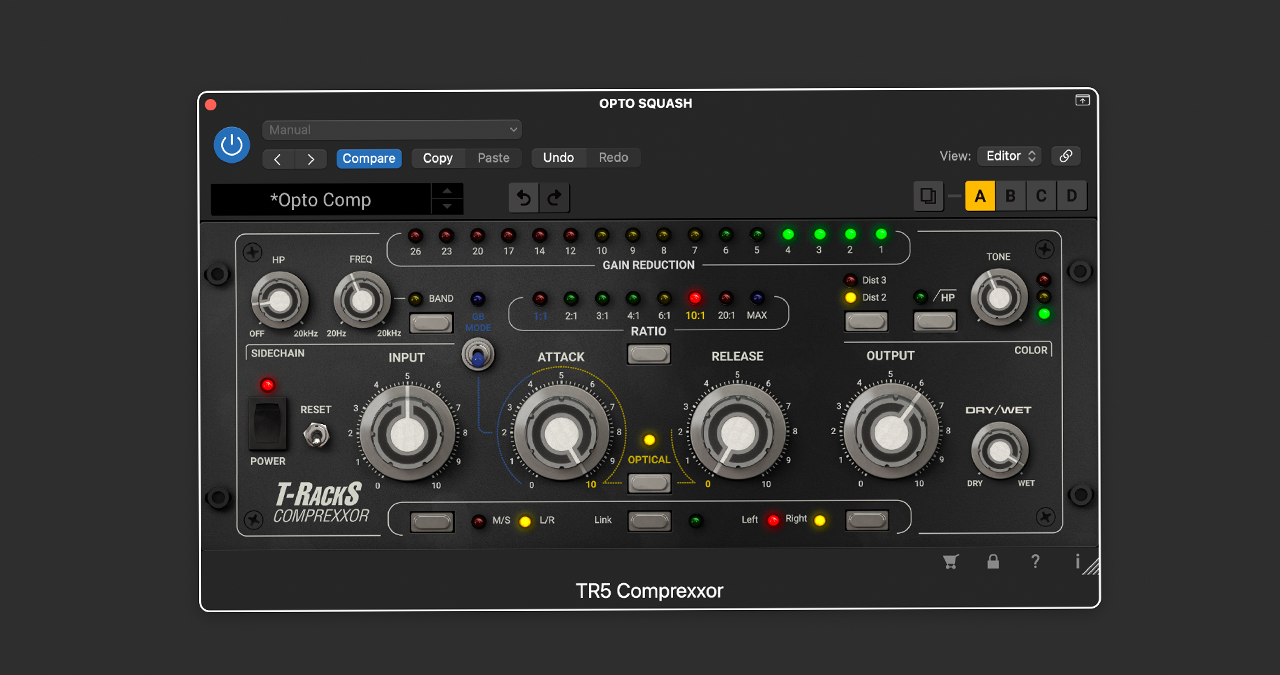Click the copy preset slot icon
The width and height of the screenshot is (1280, 675).
928,196
